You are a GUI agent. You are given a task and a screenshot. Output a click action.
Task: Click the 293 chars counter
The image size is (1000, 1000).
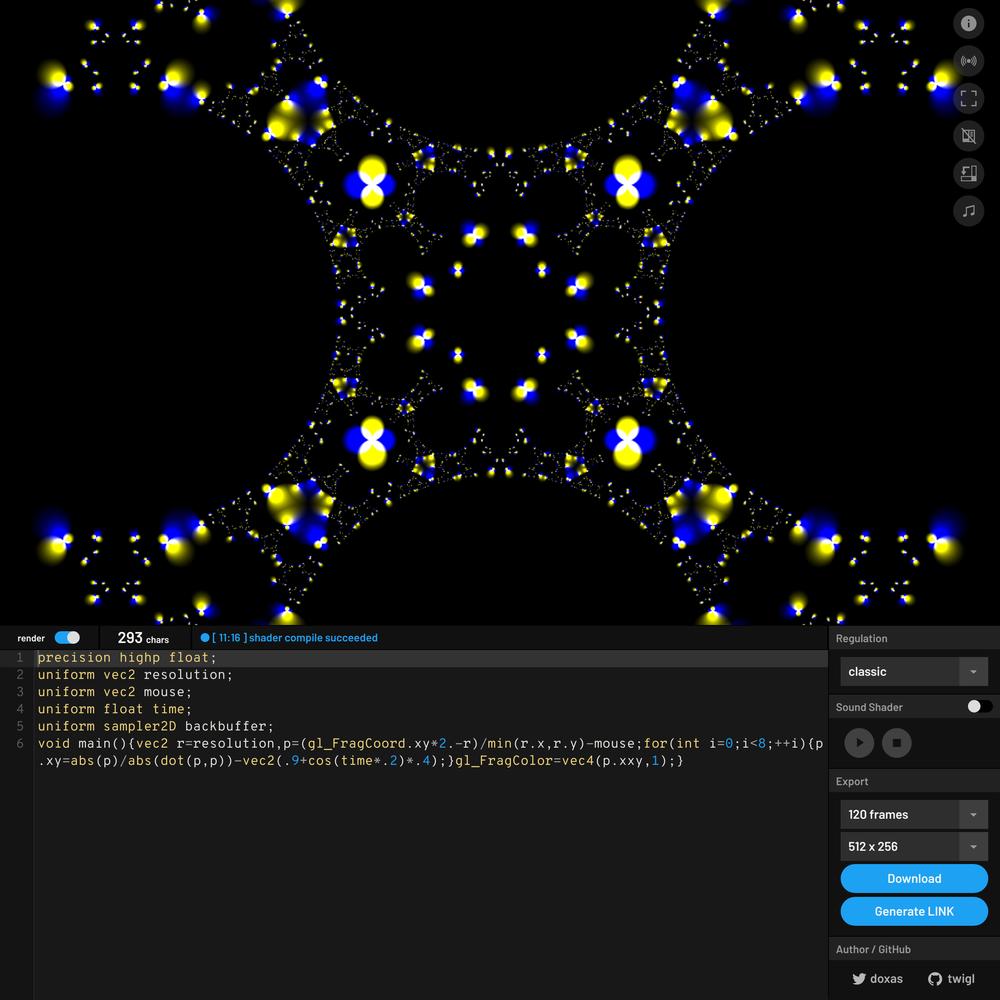[x=143, y=638]
